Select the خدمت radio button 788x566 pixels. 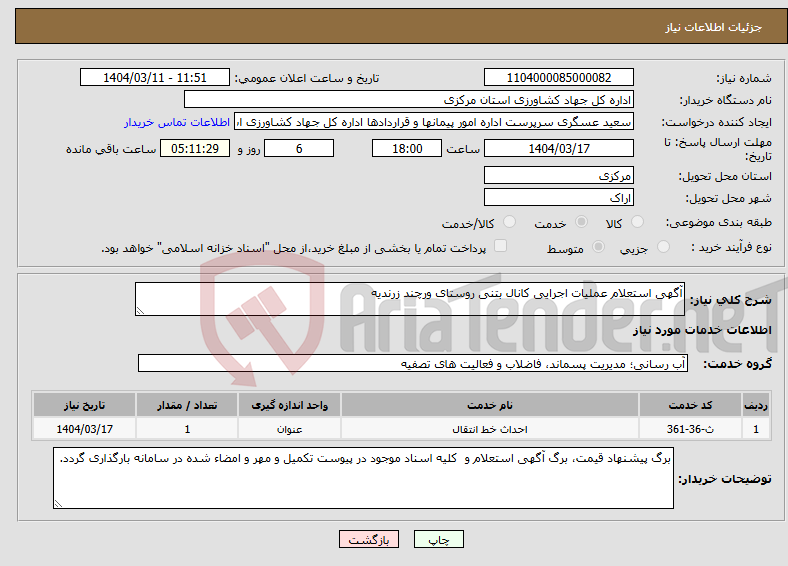point(581,222)
